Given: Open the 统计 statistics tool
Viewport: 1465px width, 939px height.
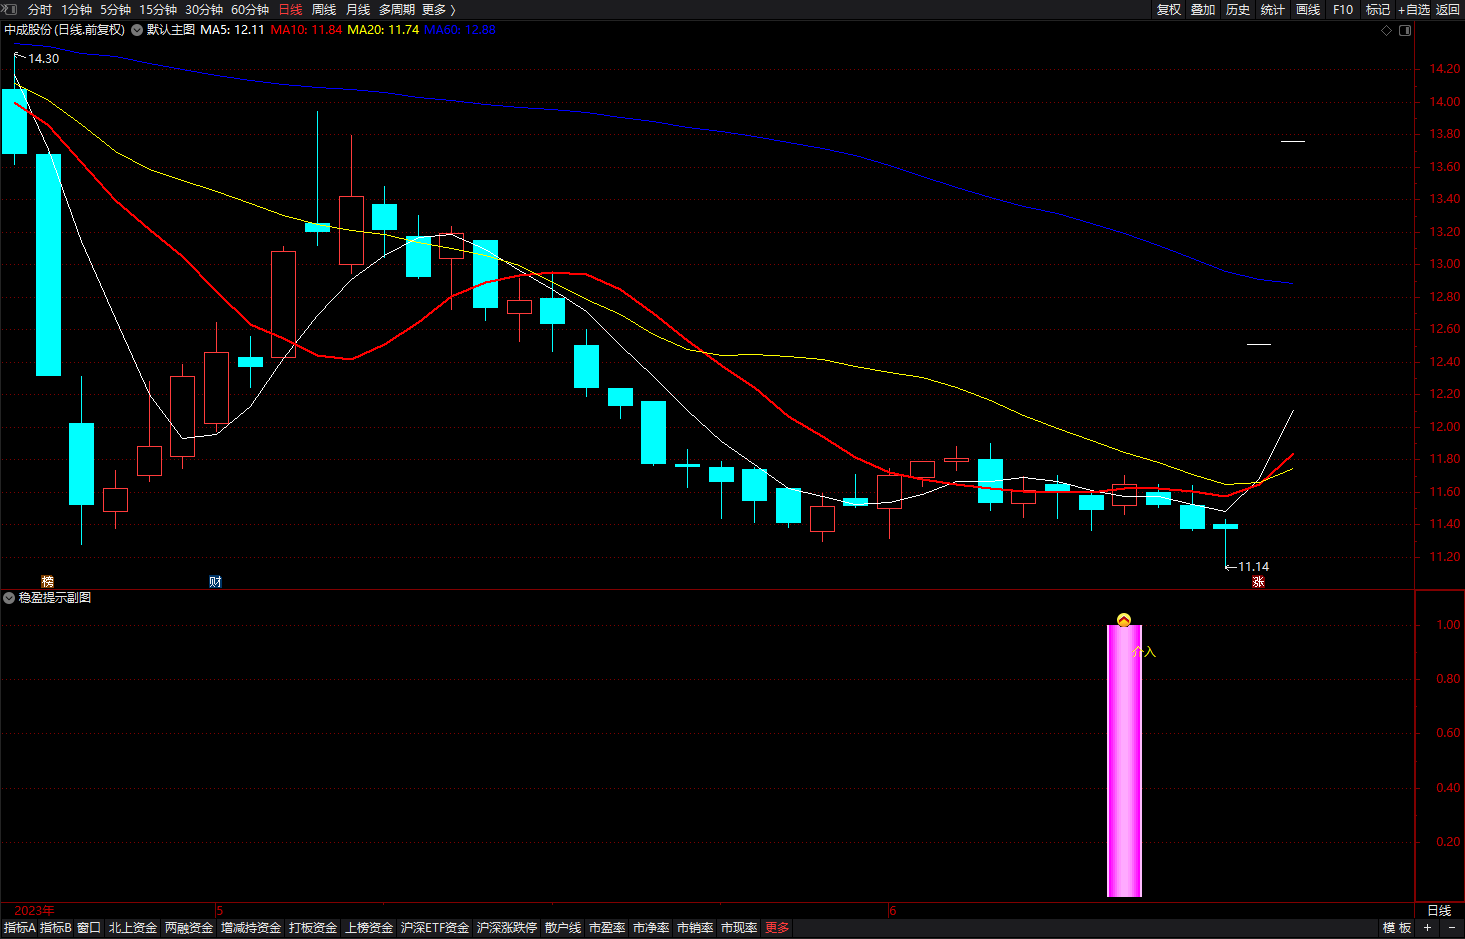Looking at the screenshot, I should click(x=1273, y=10).
